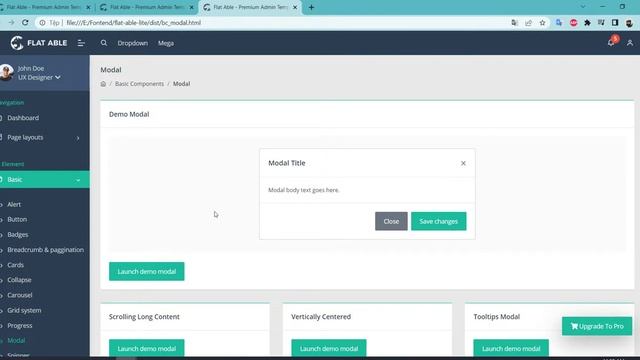This screenshot has height=360, width=640.
Task: Click the John Doe name text
Action: pyautogui.click(x=31, y=69)
